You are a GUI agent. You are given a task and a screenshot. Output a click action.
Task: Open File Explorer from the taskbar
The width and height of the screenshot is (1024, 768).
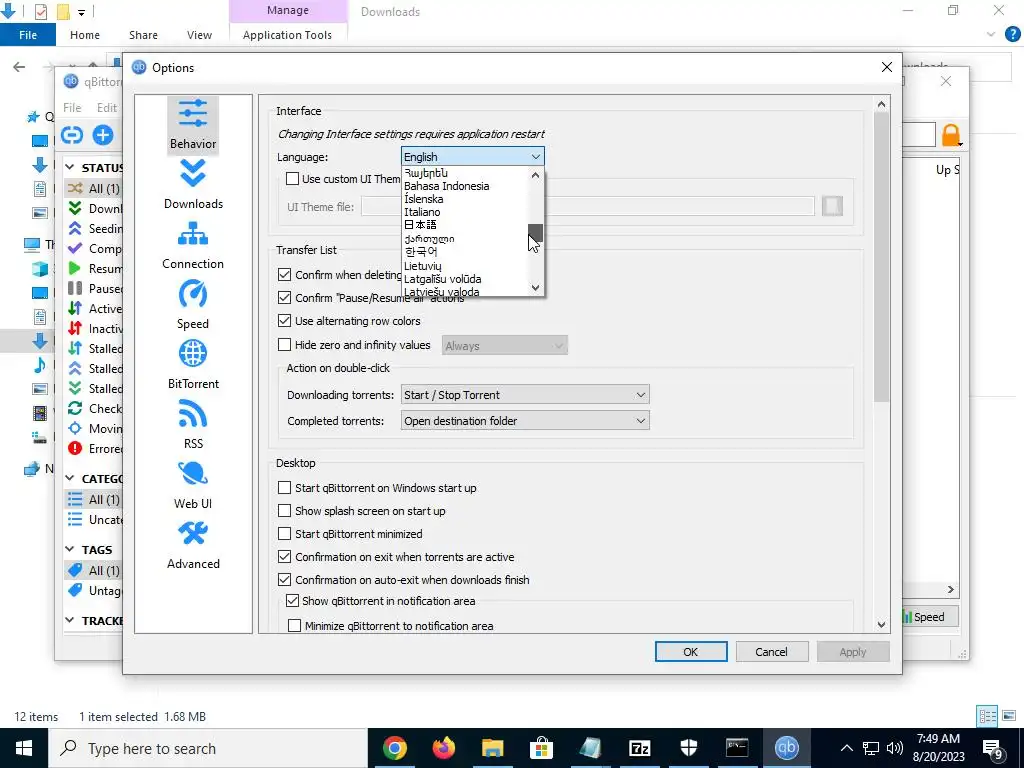coord(492,748)
